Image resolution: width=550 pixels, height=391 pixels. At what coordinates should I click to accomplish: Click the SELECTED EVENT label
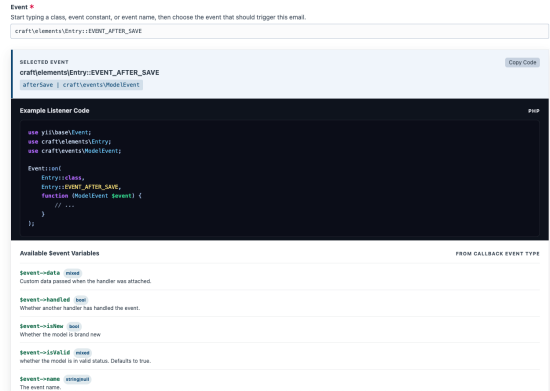coord(44,62)
